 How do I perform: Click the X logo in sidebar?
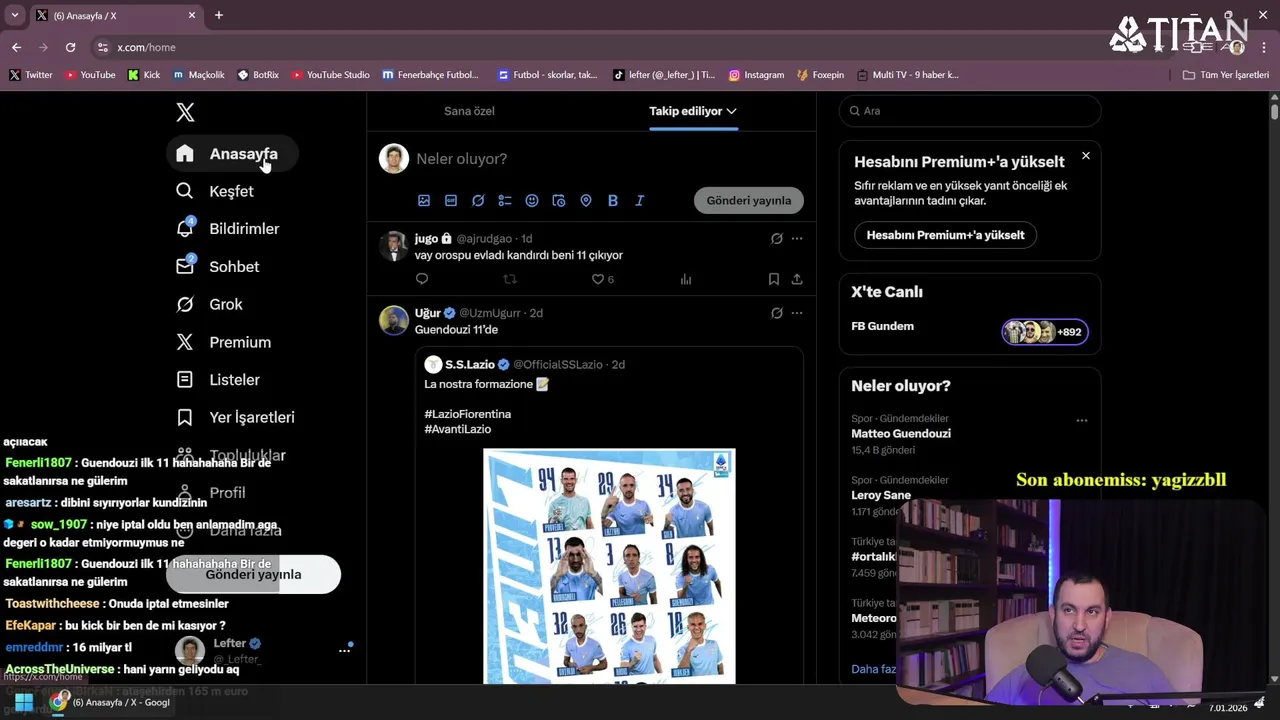coord(185,112)
